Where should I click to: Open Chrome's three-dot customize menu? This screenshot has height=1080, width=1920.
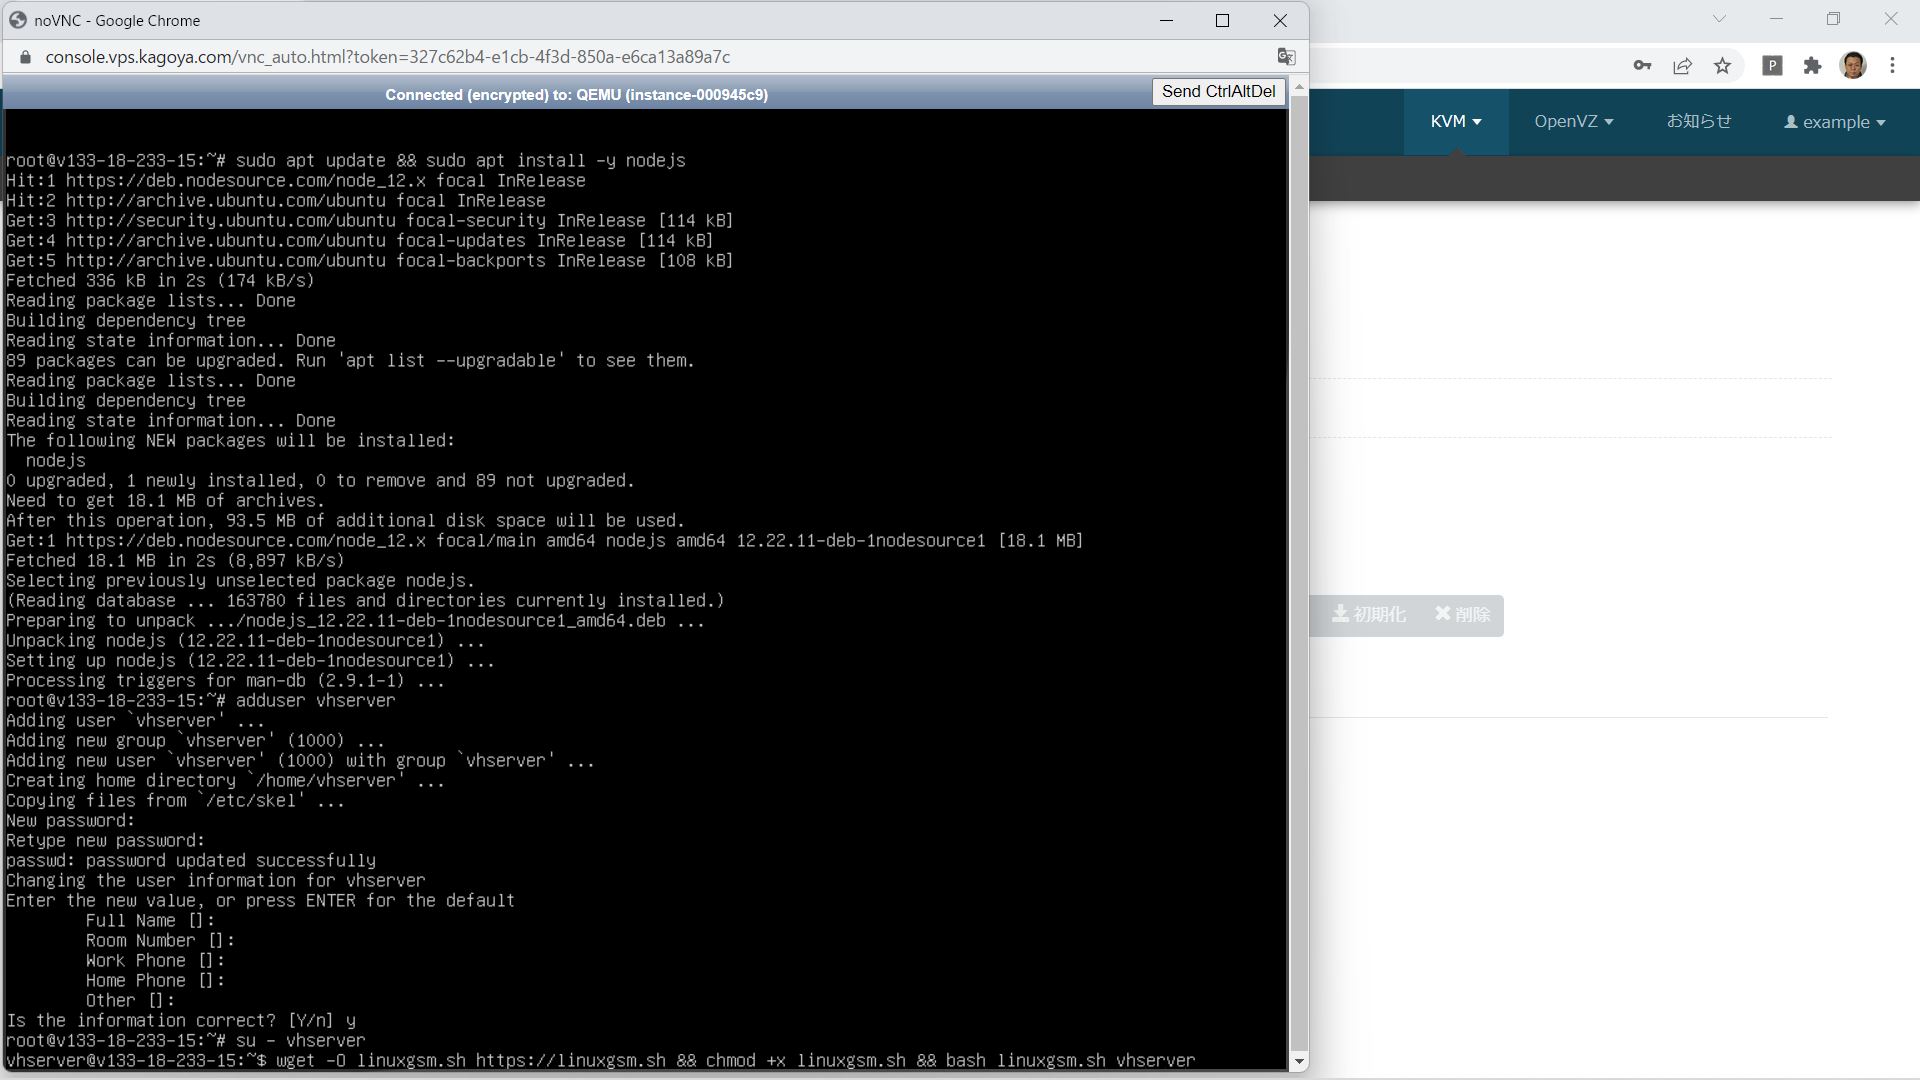1892,65
